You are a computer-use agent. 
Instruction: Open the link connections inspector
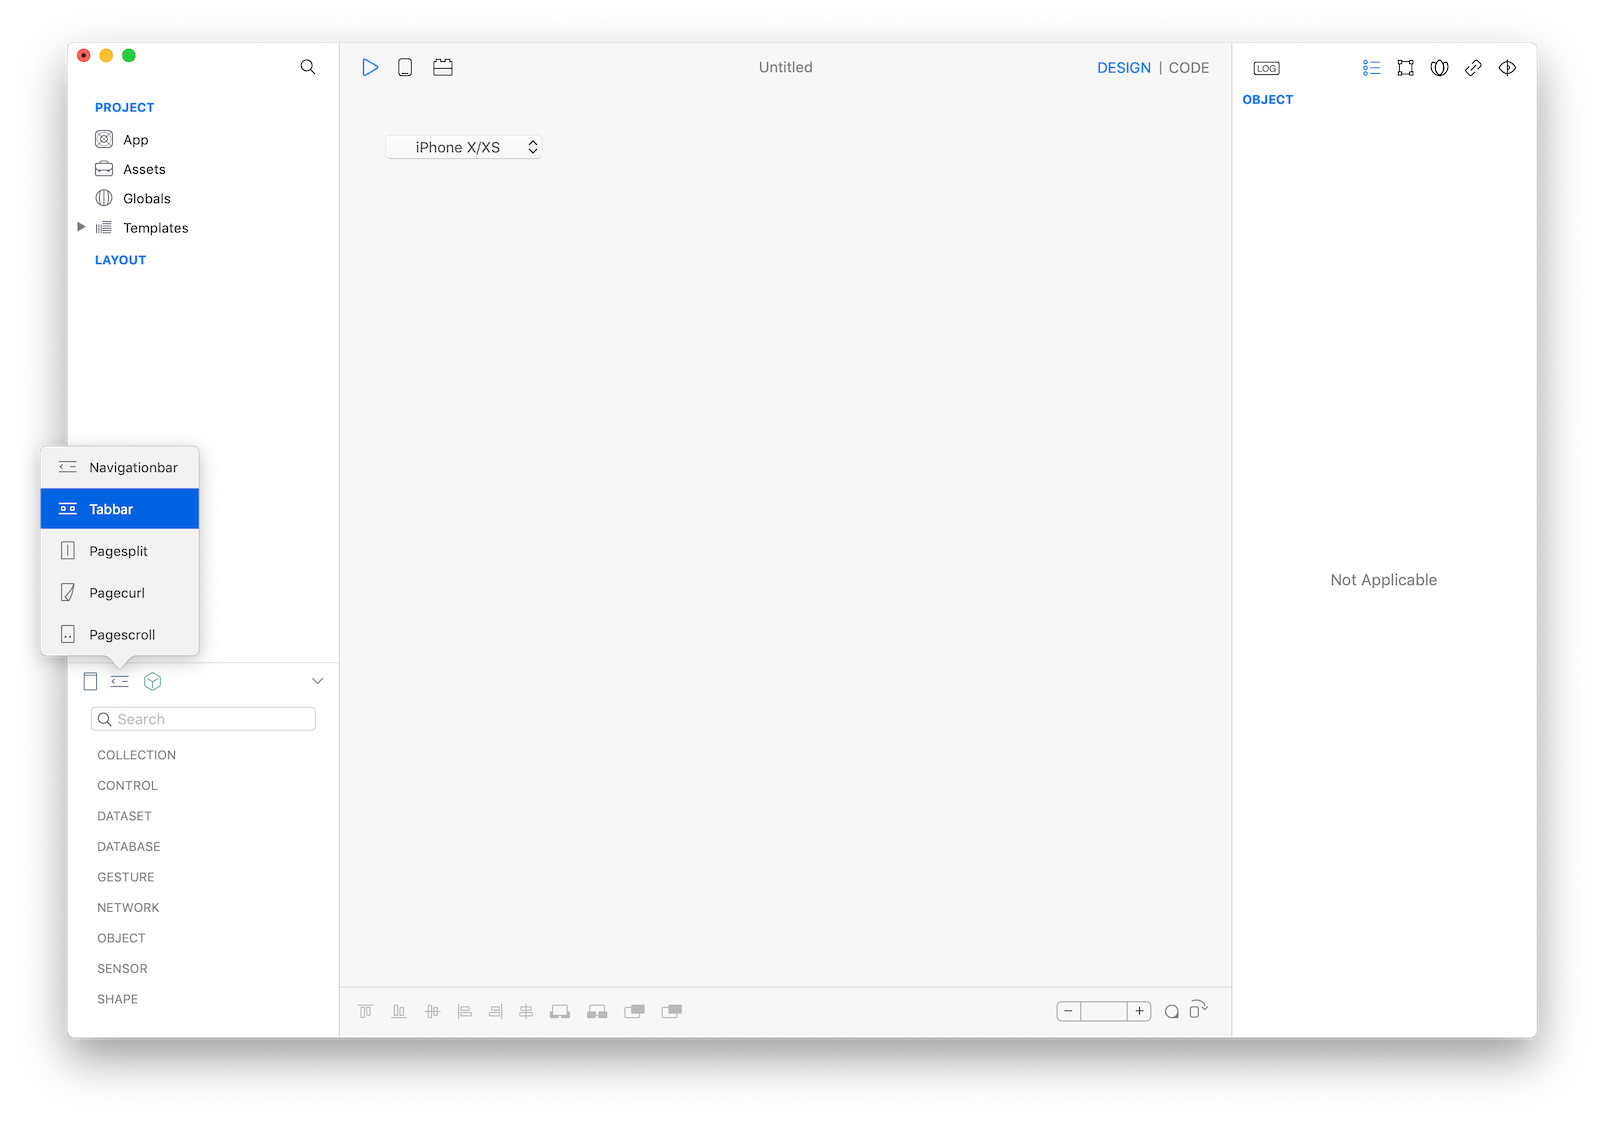(1473, 68)
